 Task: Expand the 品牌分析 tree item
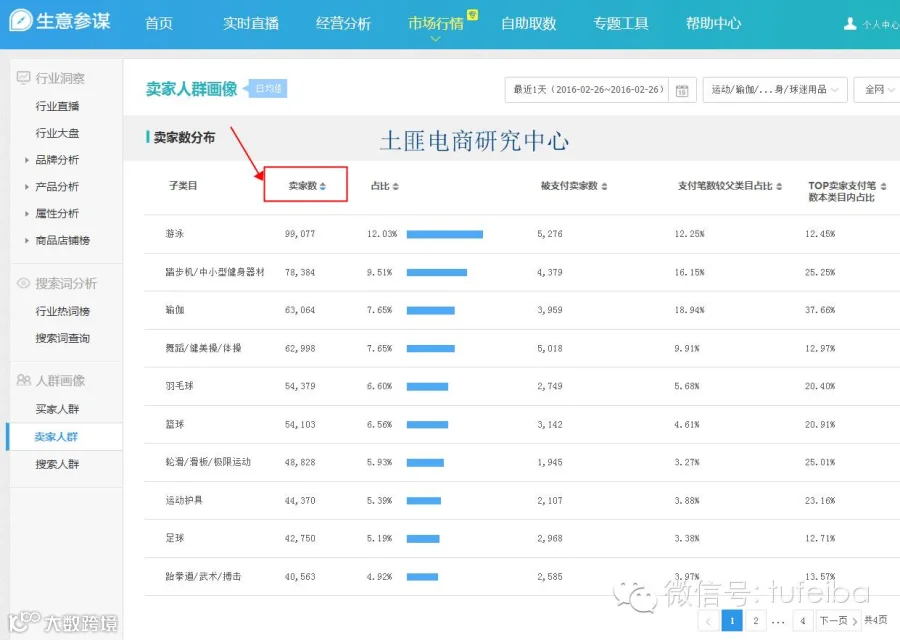point(26,160)
